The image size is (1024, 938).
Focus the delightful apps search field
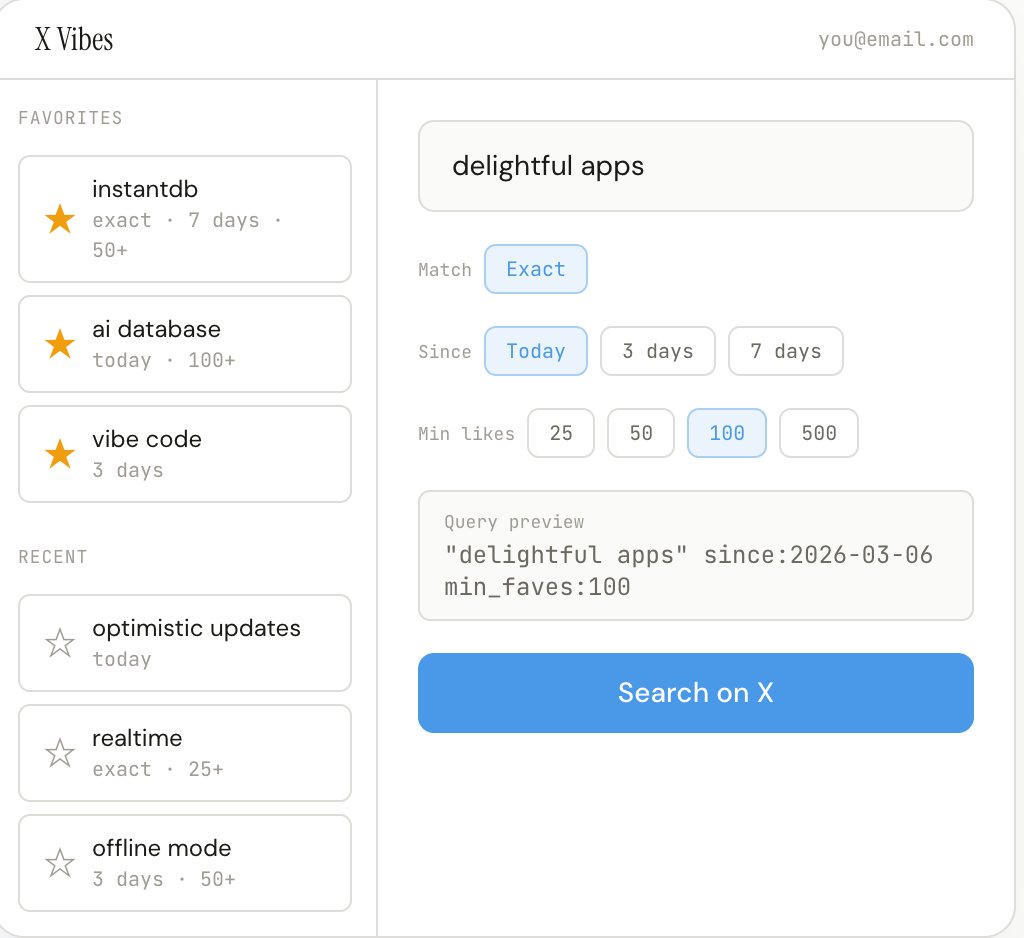pyautogui.click(x=696, y=166)
